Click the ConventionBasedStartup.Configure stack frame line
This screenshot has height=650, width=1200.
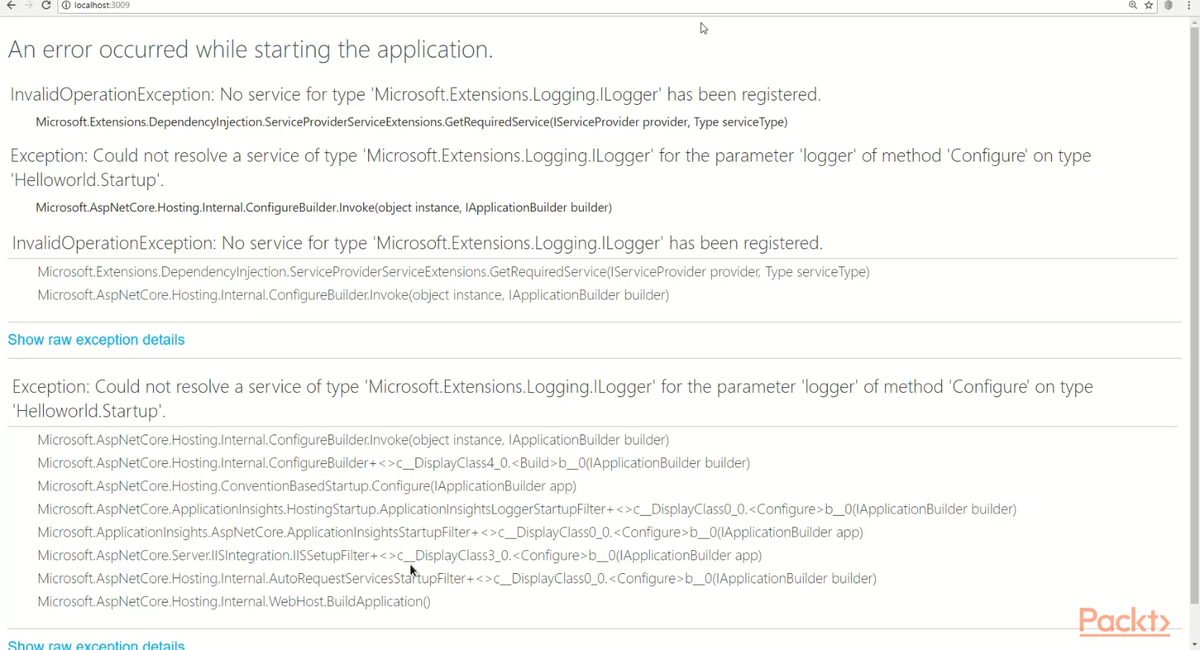click(x=307, y=486)
